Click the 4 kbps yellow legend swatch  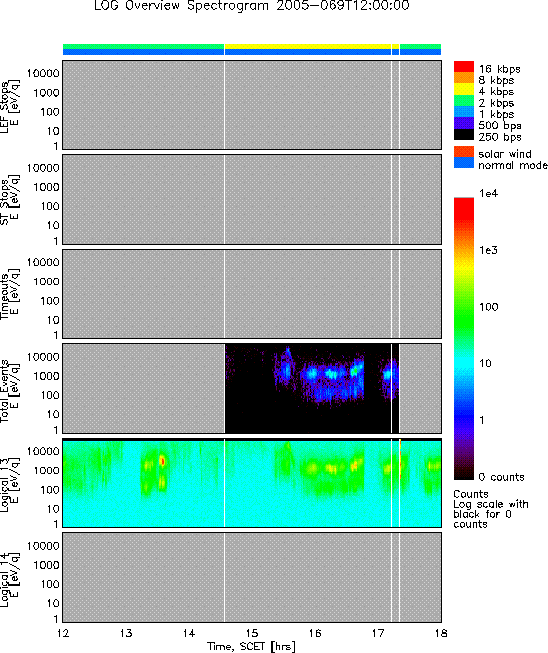[464, 89]
